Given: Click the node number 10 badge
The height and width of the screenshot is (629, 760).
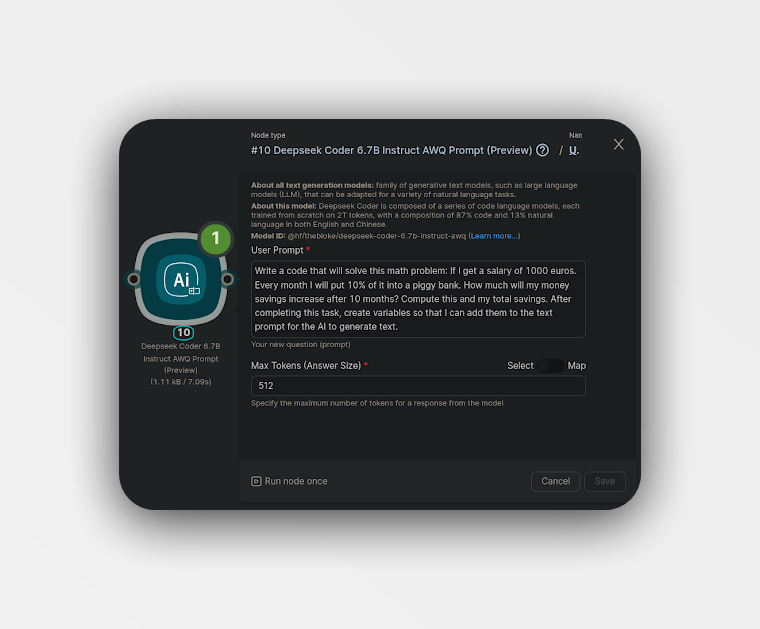Looking at the screenshot, I should [183, 332].
